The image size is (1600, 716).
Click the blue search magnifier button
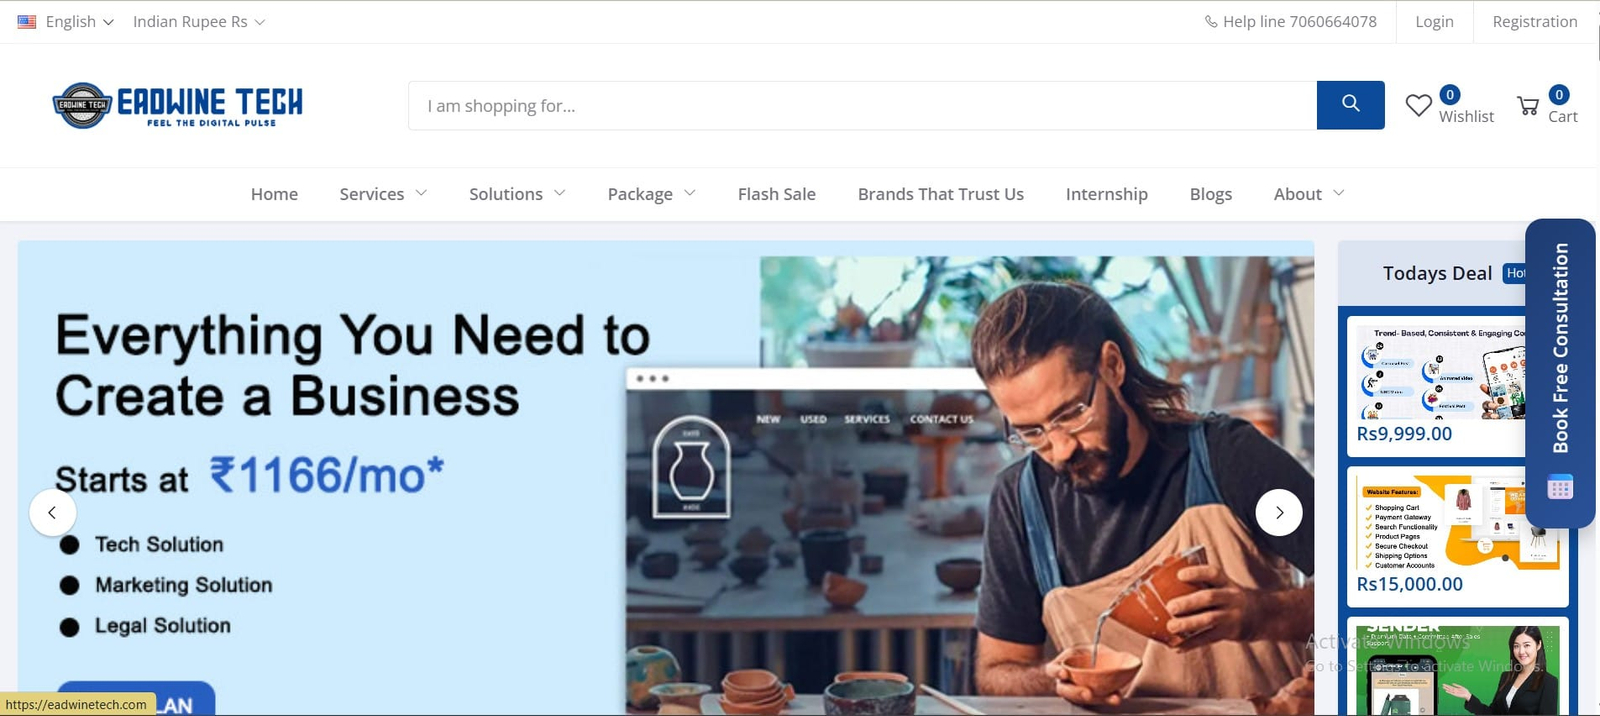pos(1350,105)
